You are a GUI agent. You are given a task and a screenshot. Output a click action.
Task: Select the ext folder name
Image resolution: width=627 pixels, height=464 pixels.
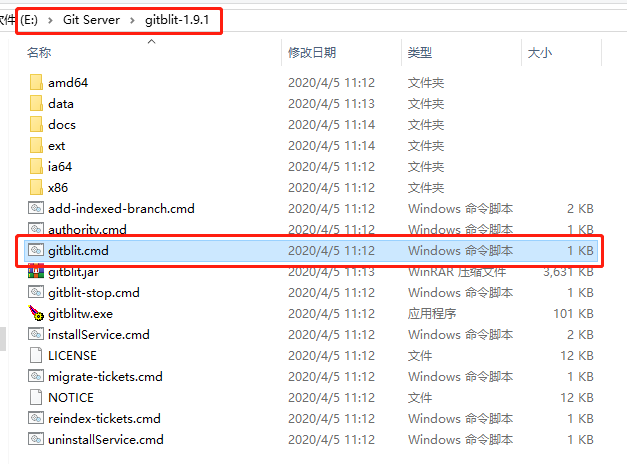tap(56, 146)
